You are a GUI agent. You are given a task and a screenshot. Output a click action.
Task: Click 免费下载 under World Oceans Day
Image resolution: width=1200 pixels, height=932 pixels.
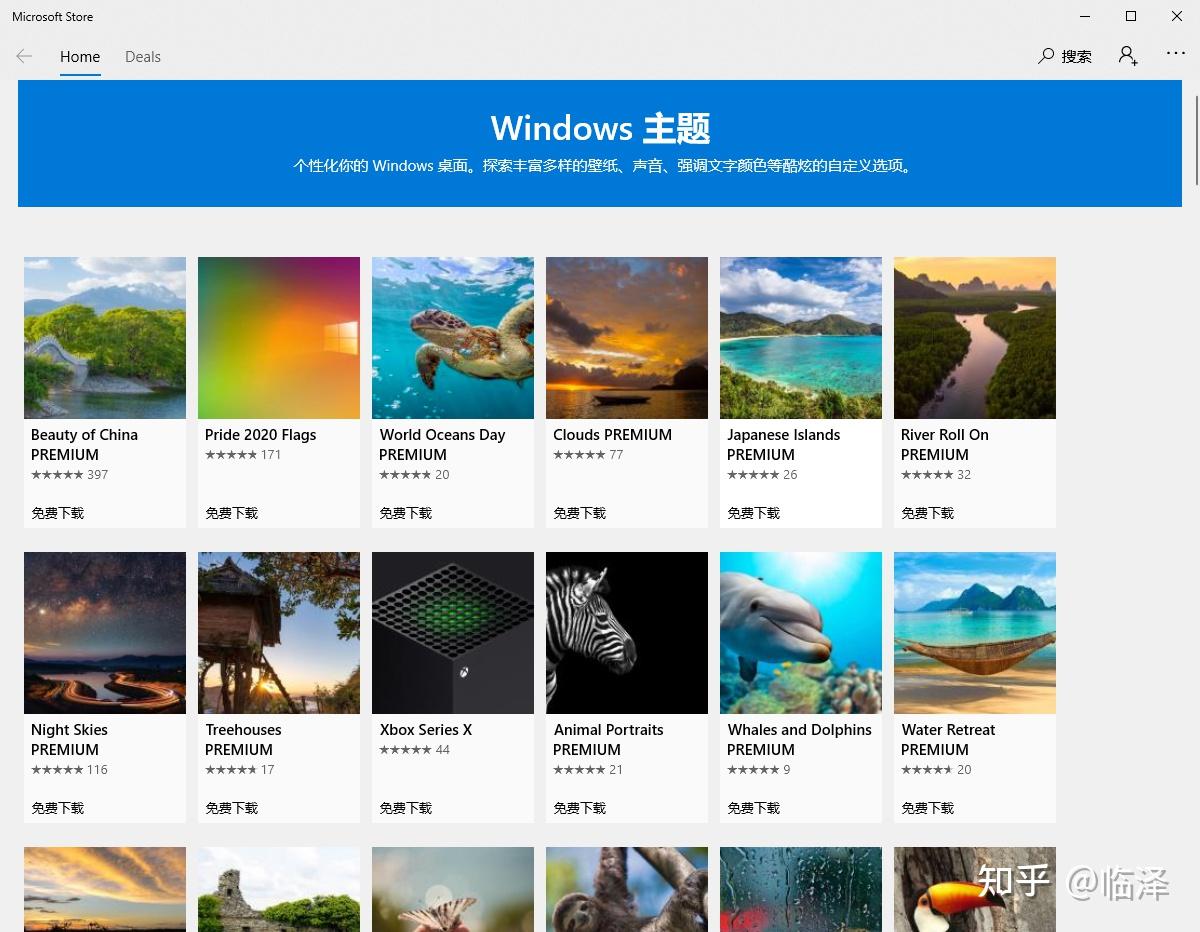406,513
